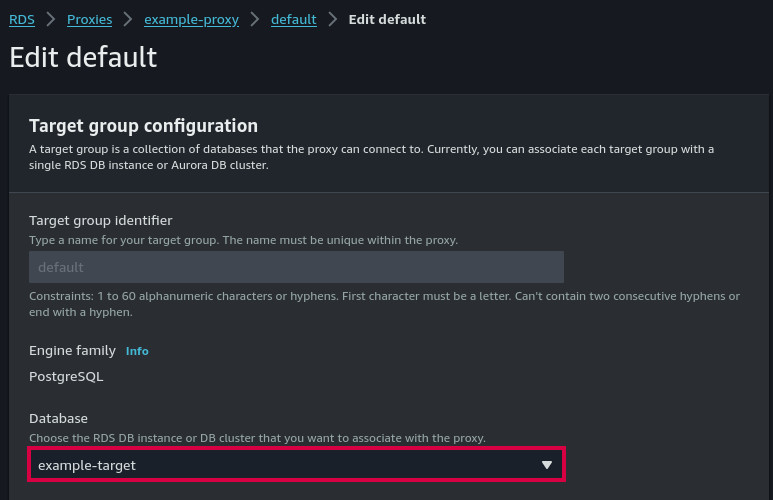Click the default breadcrumb link

[293, 19]
